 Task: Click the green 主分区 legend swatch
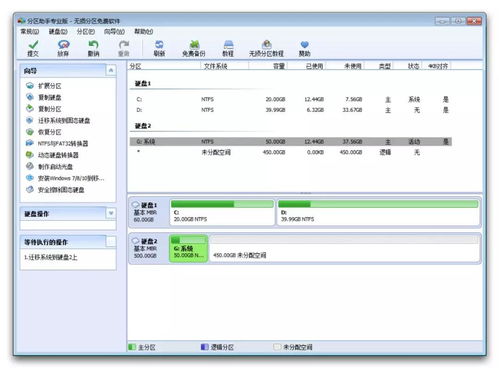132,347
